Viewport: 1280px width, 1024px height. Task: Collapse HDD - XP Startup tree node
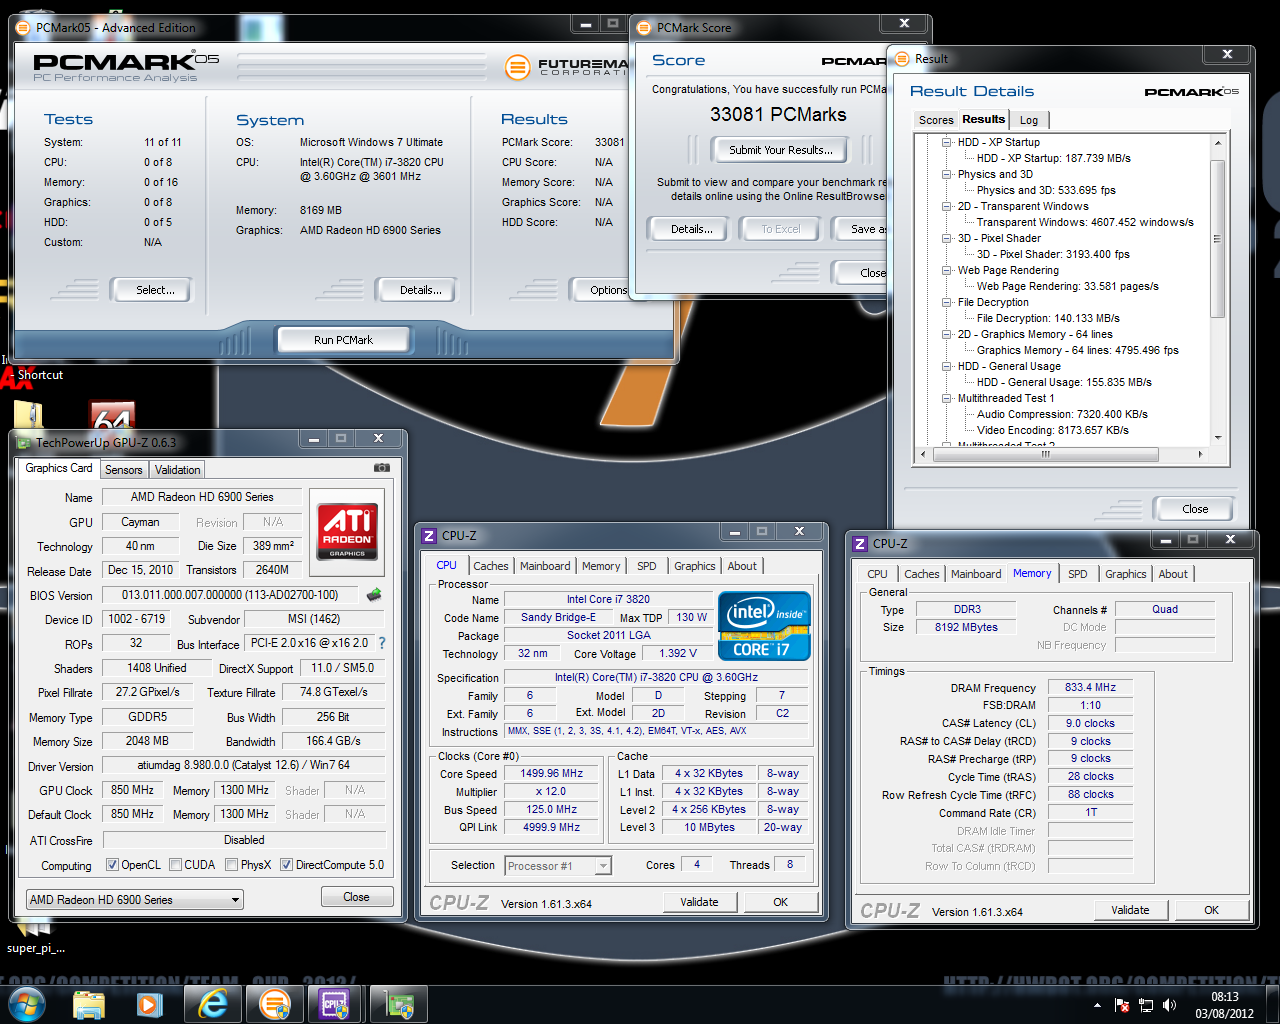946,142
